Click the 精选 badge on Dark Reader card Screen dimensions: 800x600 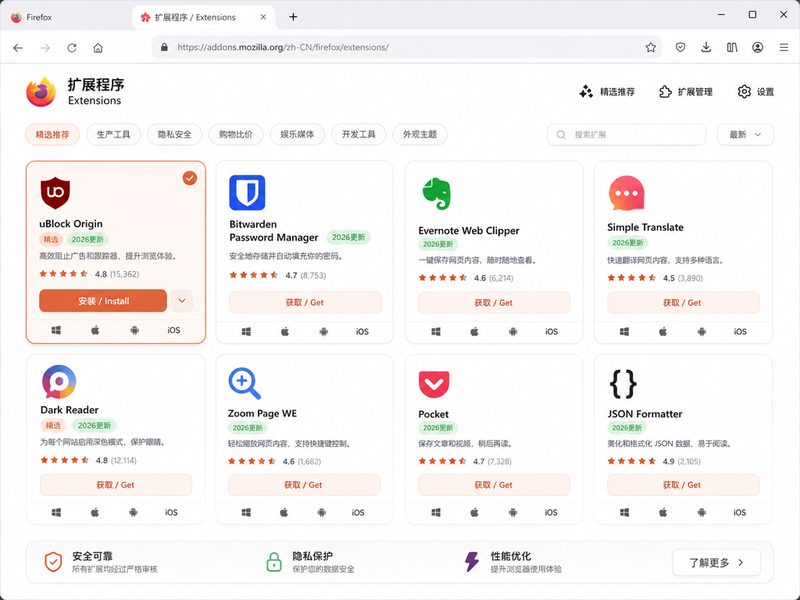point(53,425)
